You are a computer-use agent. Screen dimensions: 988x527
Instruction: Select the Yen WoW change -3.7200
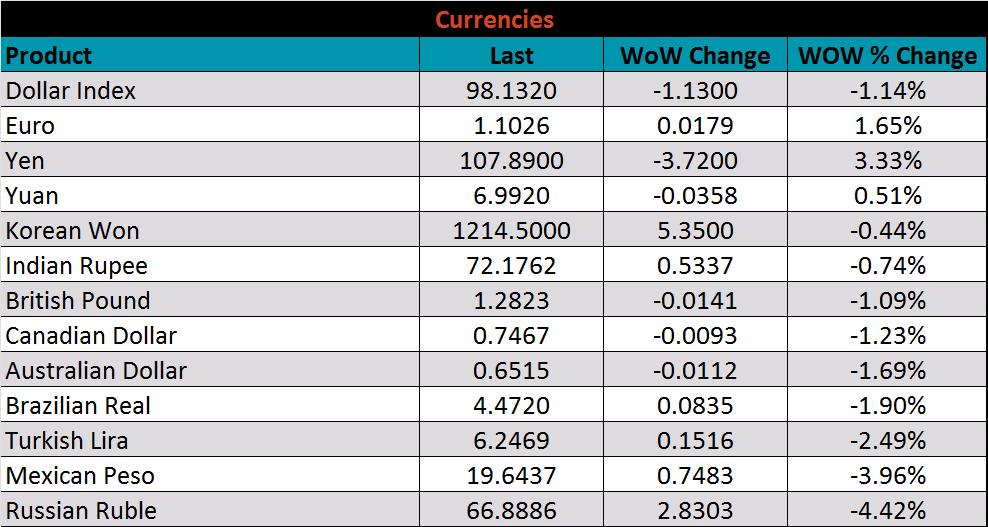[x=695, y=161]
